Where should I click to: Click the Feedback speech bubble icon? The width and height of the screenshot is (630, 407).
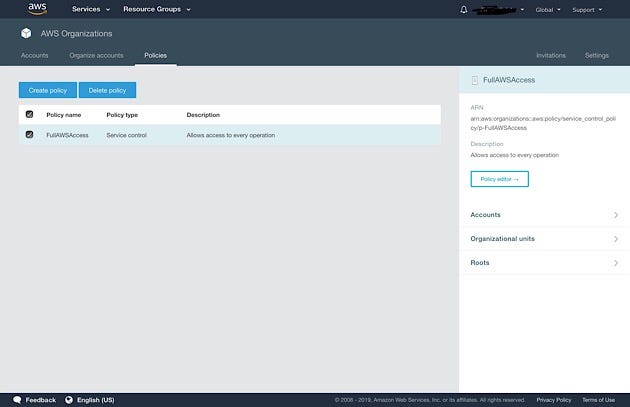click(17, 400)
